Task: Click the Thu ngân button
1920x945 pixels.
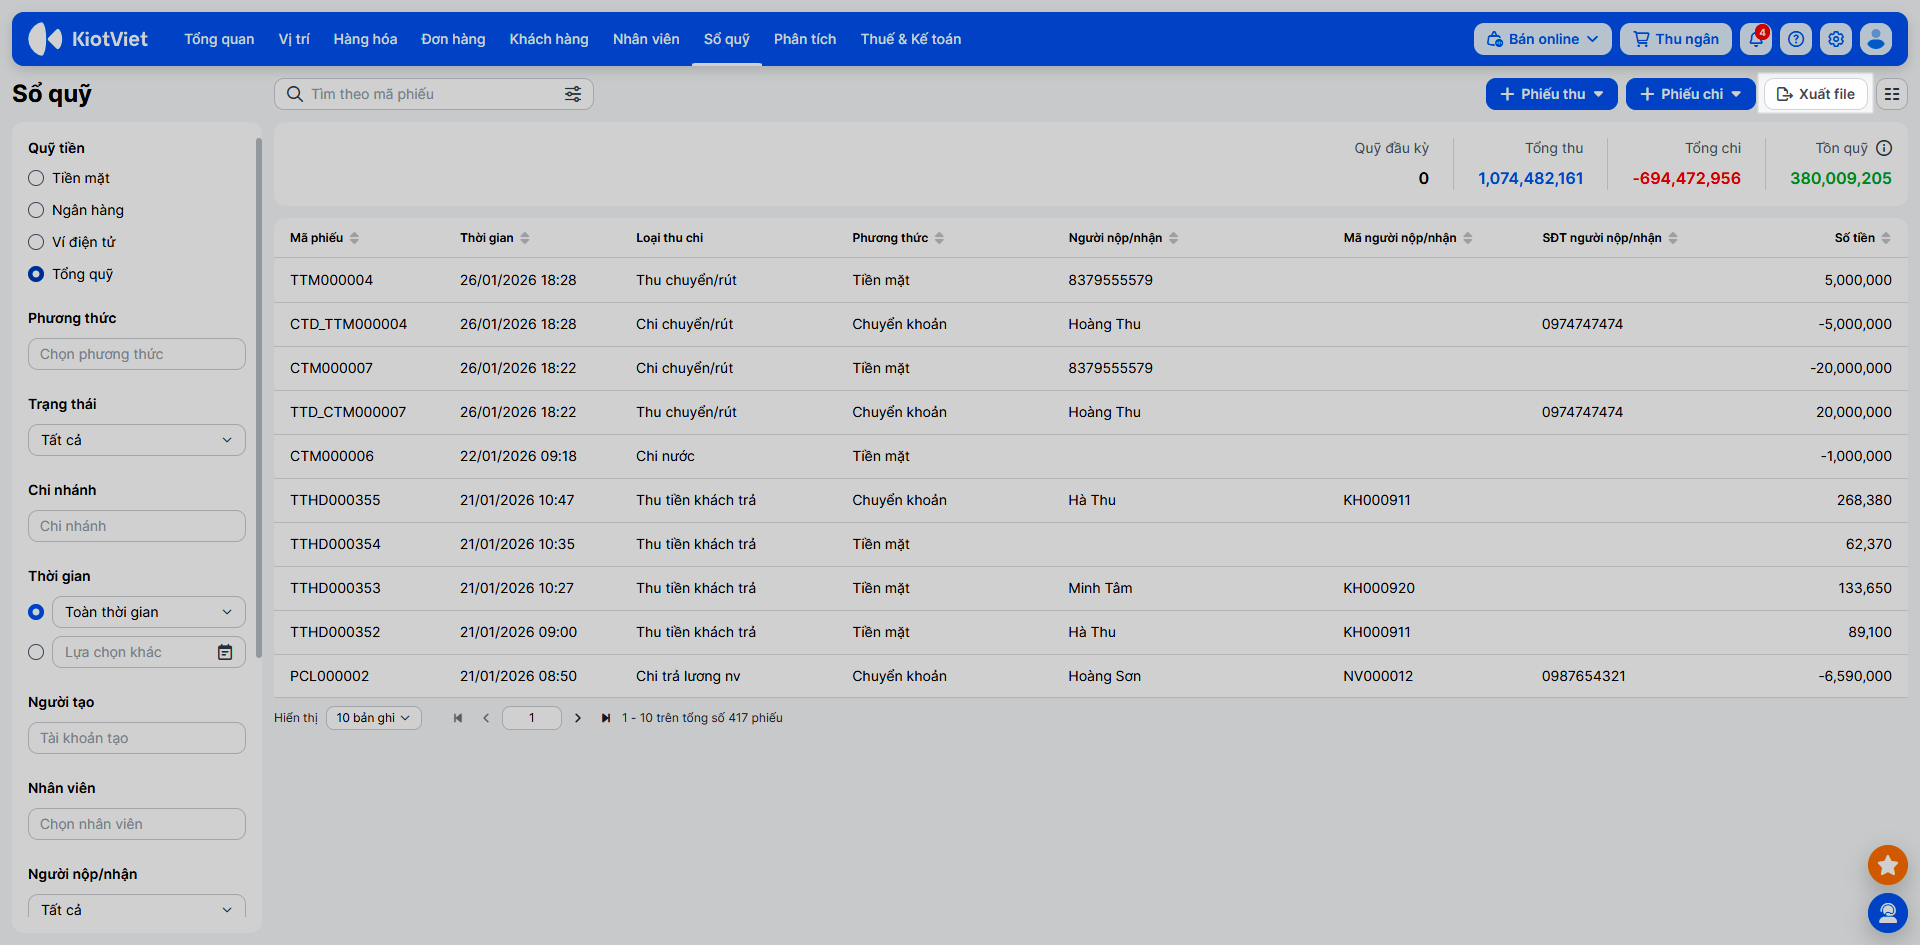Action: click(x=1676, y=39)
